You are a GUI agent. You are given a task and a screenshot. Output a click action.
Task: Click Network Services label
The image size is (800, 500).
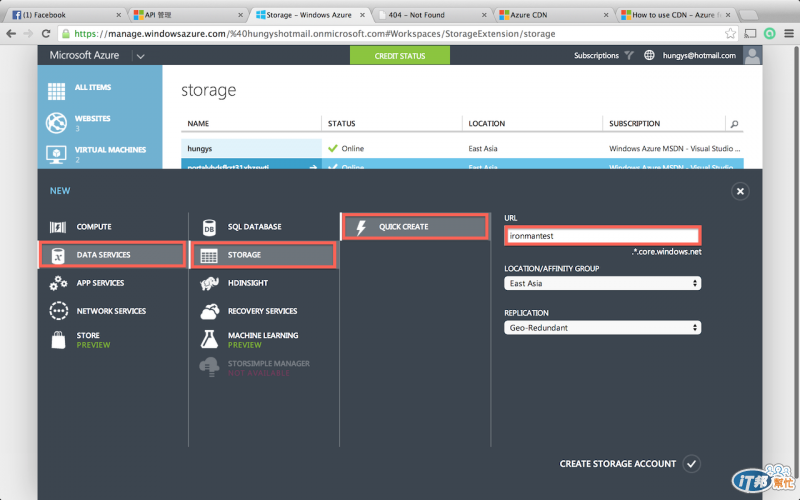coord(111,311)
